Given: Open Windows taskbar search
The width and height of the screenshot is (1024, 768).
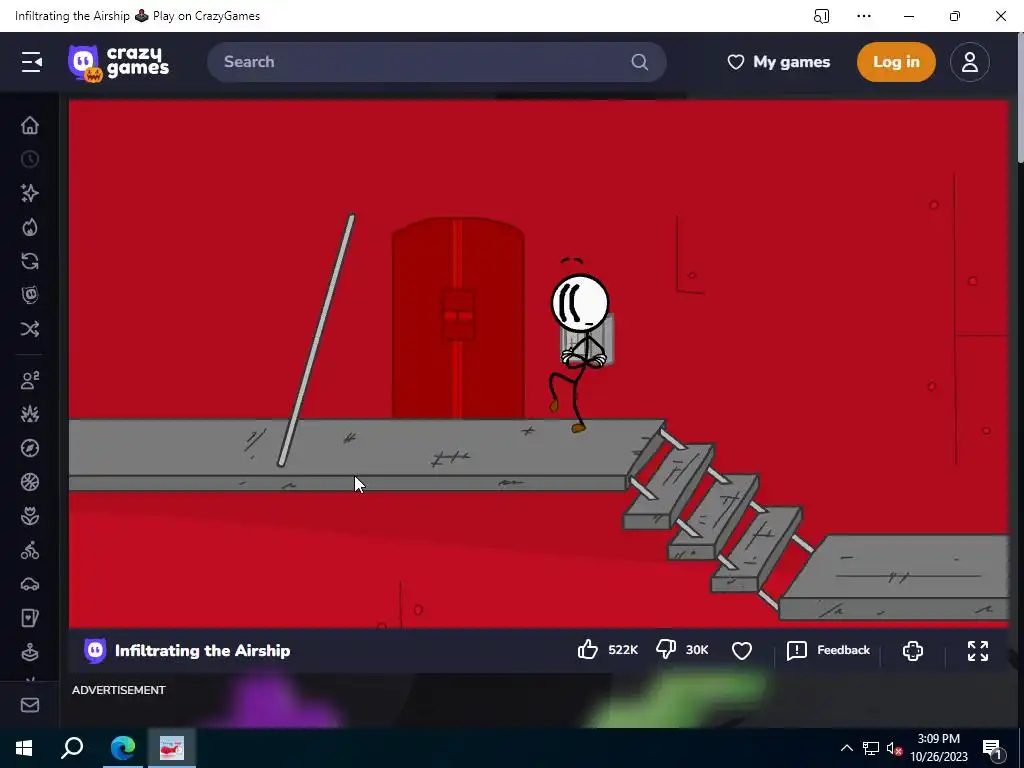Looking at the screenshot, I should (x=72, y=748).
